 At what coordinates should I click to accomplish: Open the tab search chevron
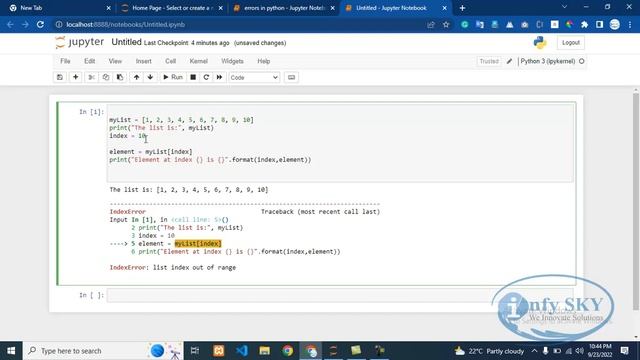tap(564, 7)
